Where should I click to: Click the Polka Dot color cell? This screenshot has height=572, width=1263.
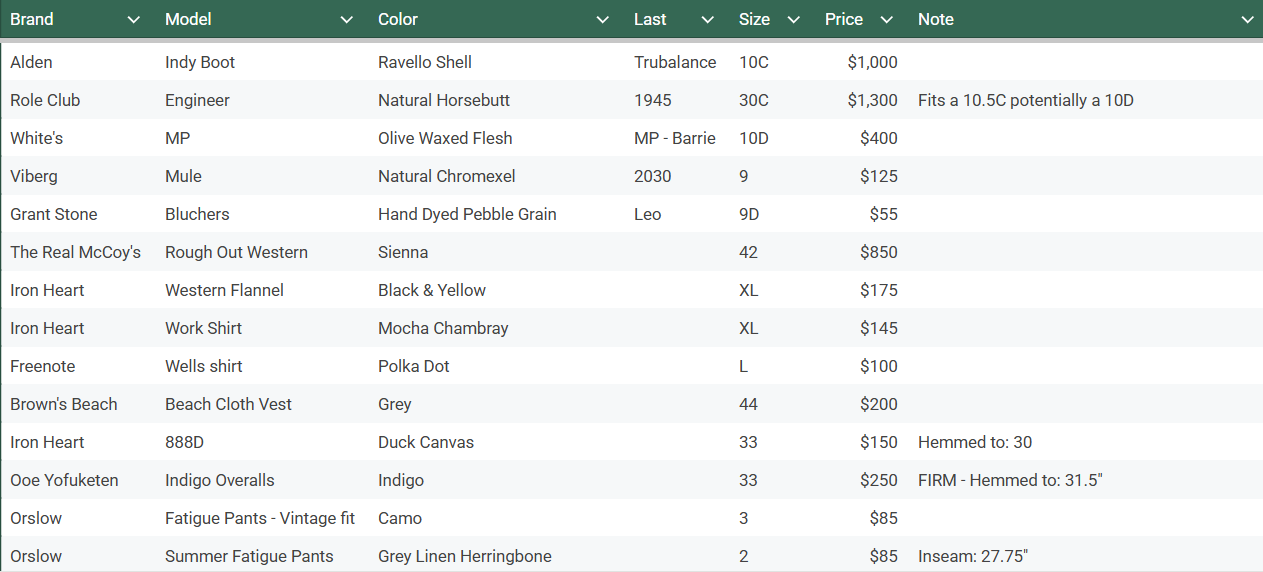(x=414, y=366)
